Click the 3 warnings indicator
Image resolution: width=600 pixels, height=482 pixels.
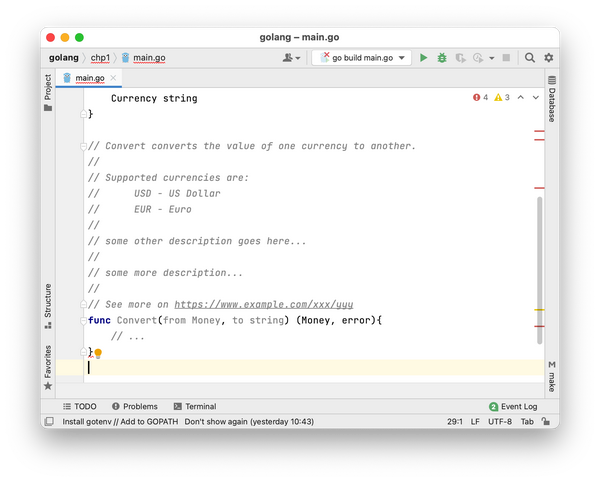[x=502, y=98]
